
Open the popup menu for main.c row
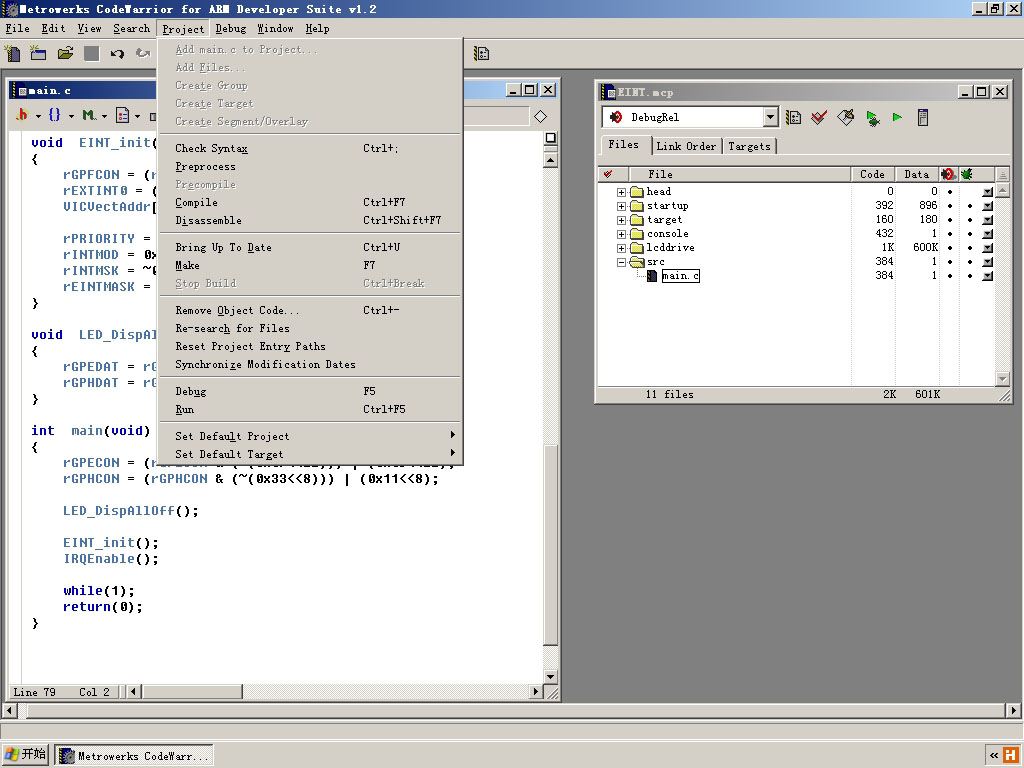[987, 276]
